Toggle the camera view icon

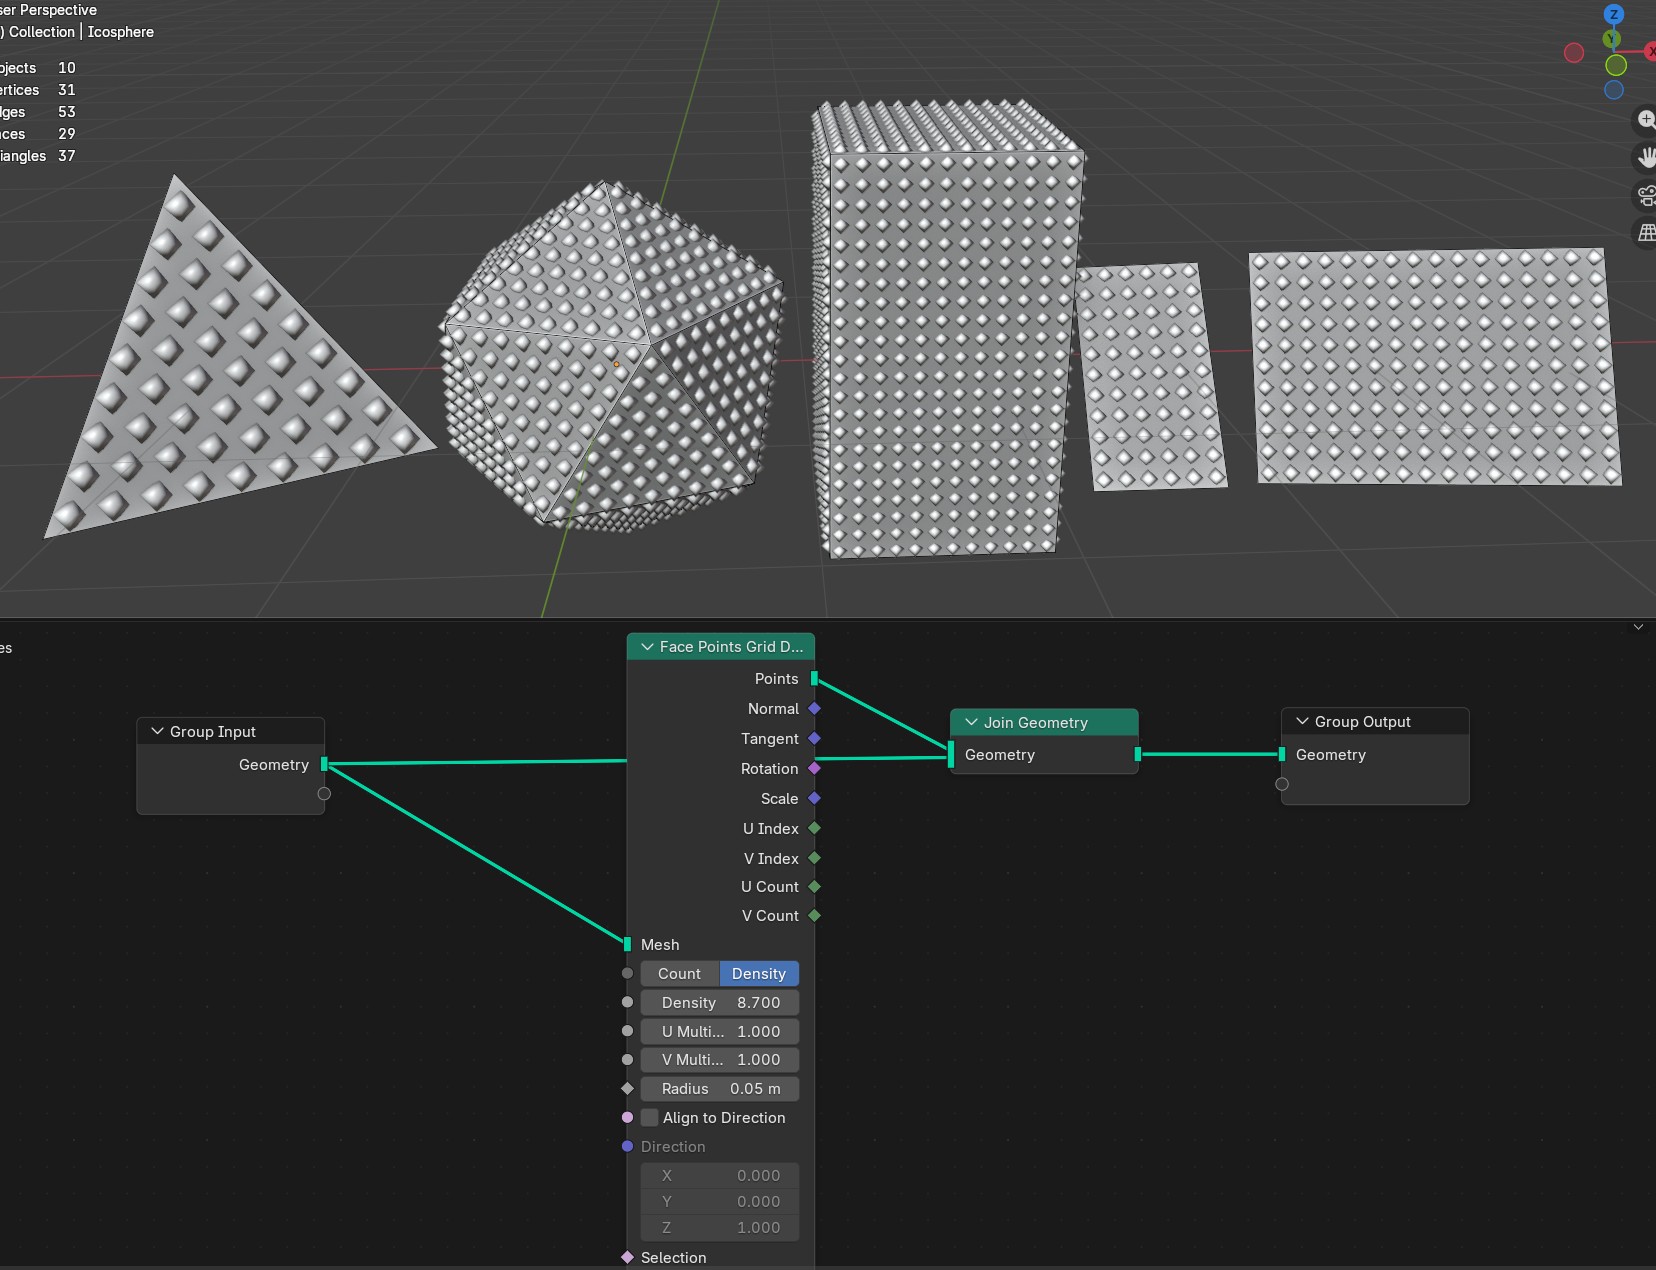1646,195
